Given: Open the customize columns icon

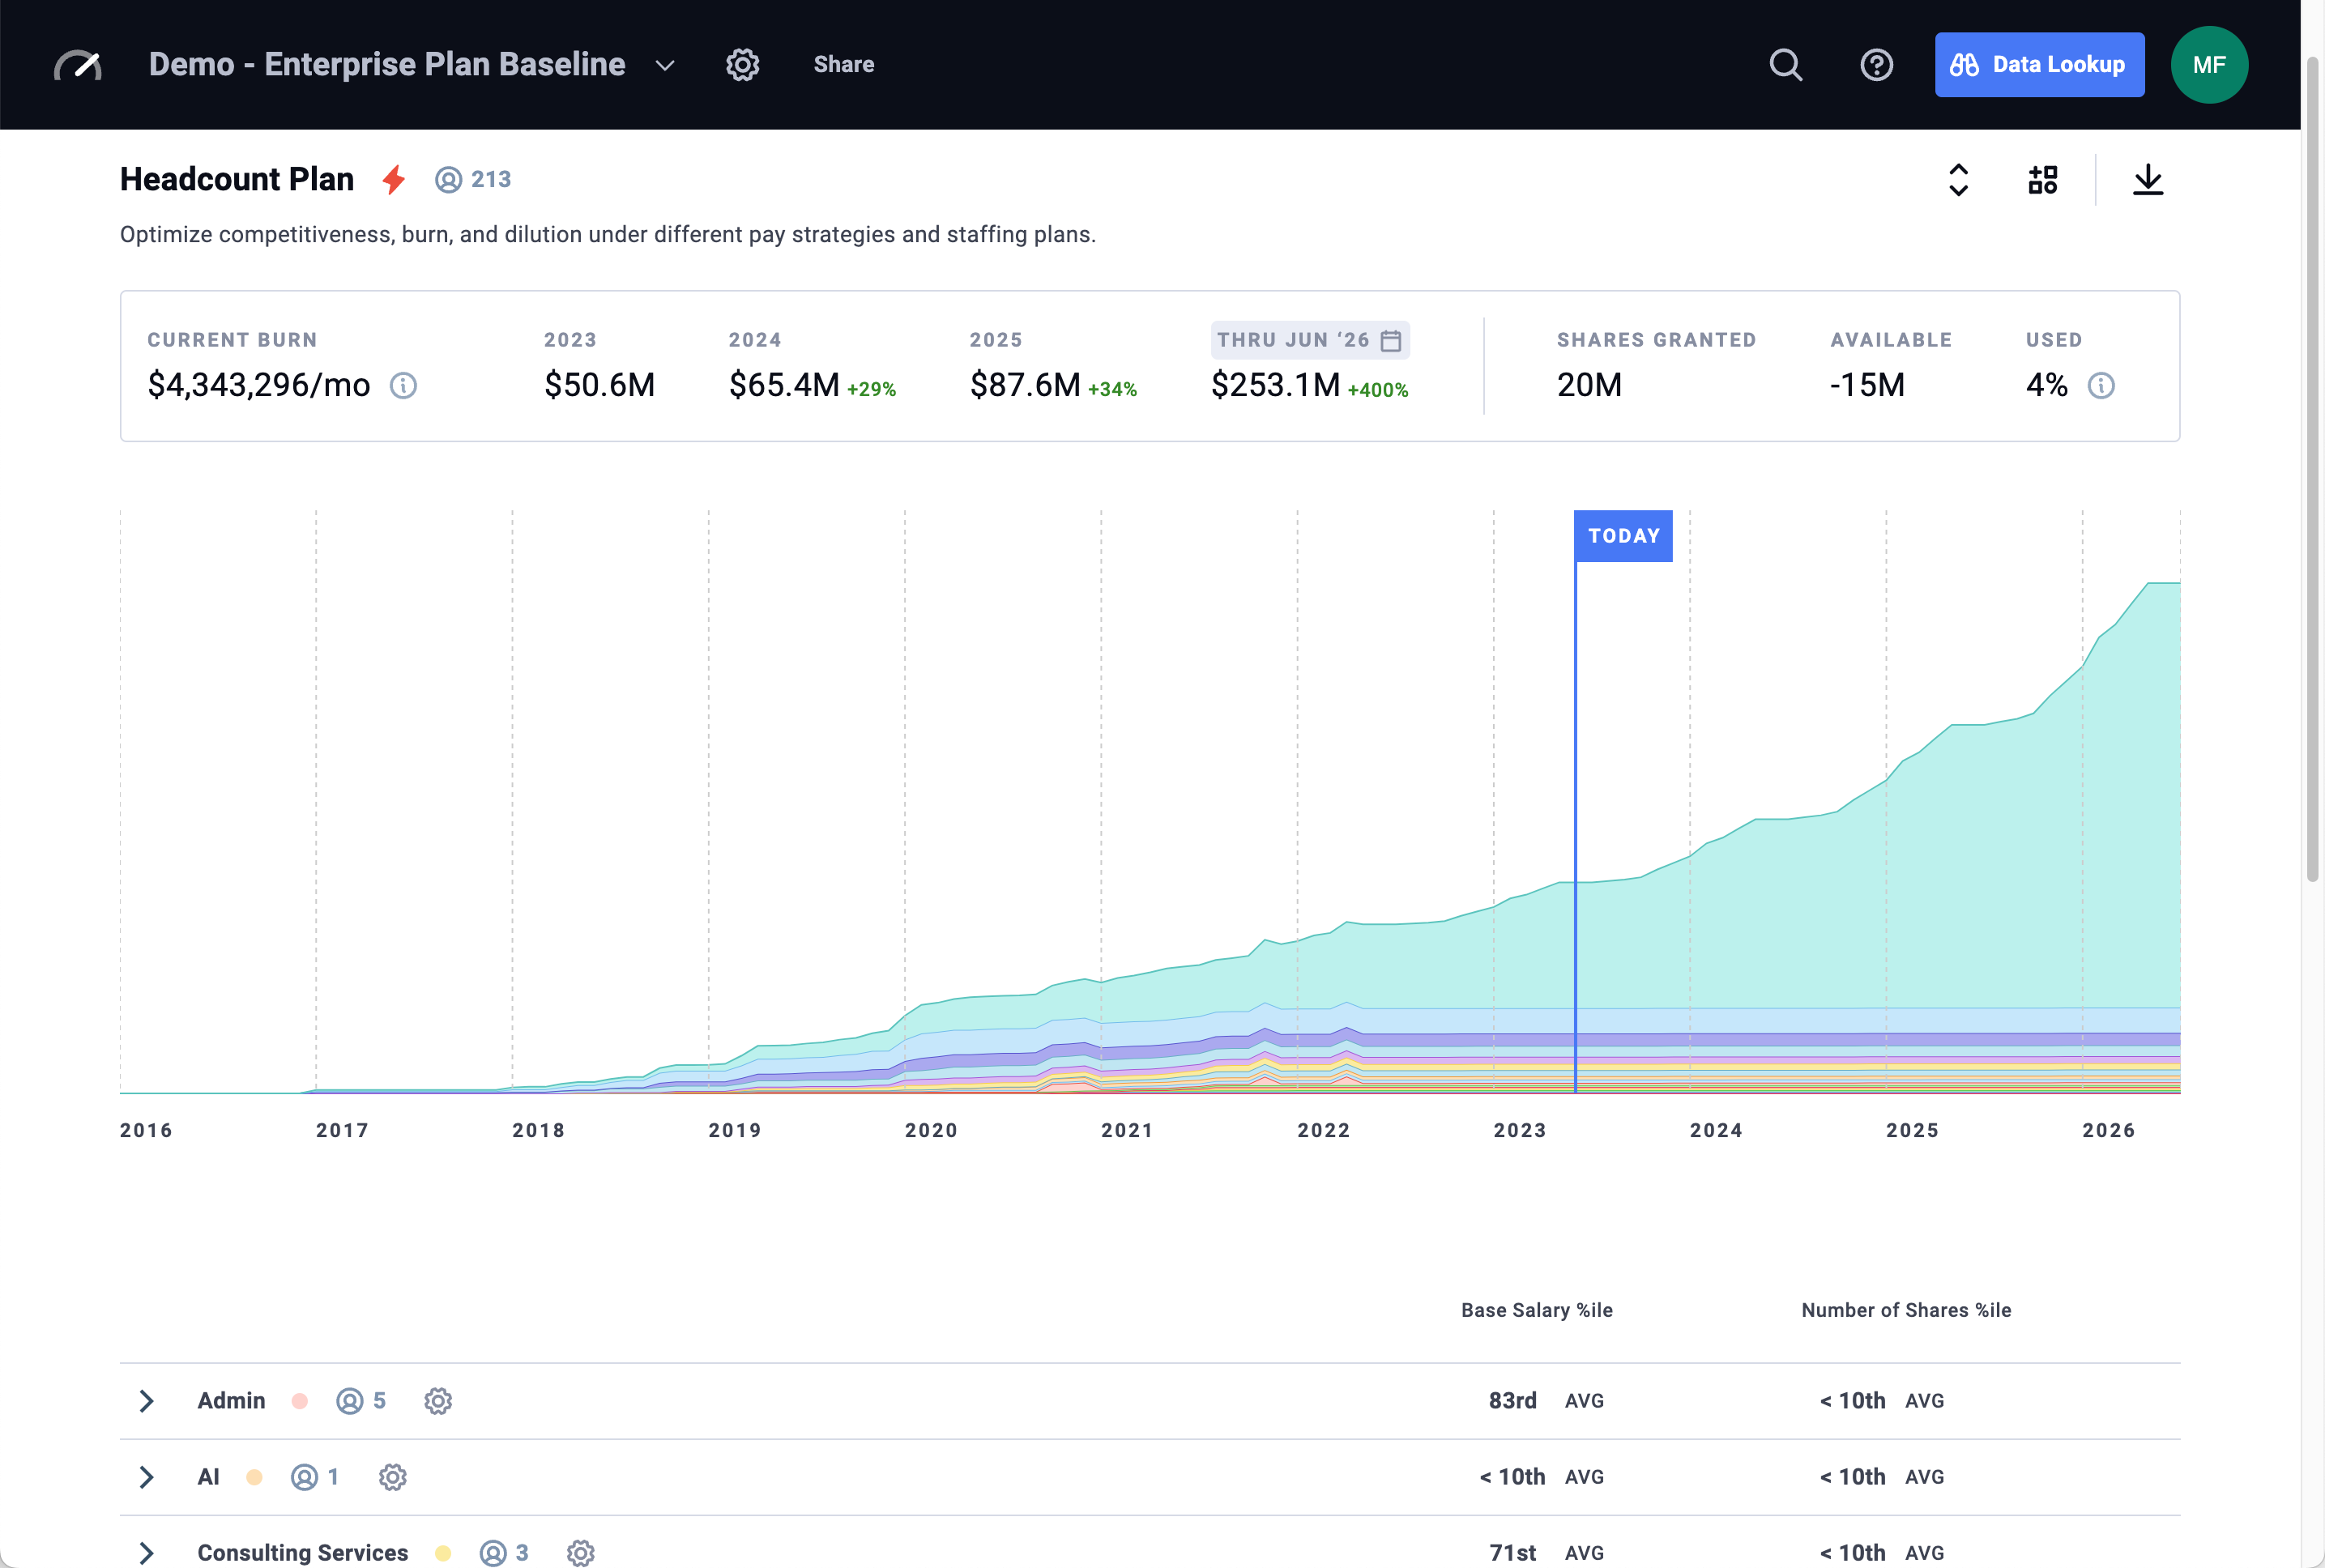Looking at the screenshot, I should tap(2042, 180).
